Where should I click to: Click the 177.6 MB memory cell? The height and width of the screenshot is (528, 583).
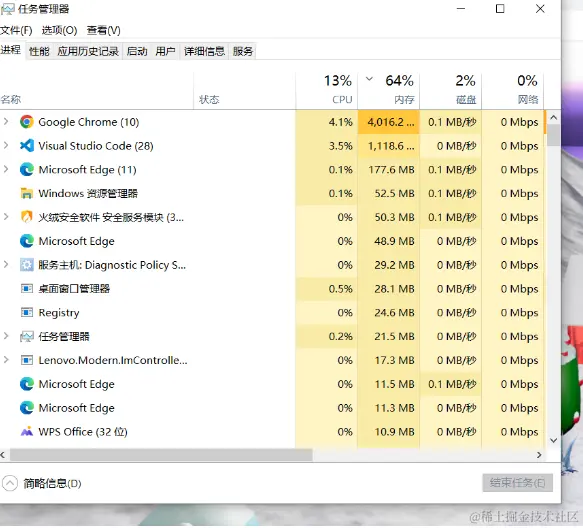(389, 170)
